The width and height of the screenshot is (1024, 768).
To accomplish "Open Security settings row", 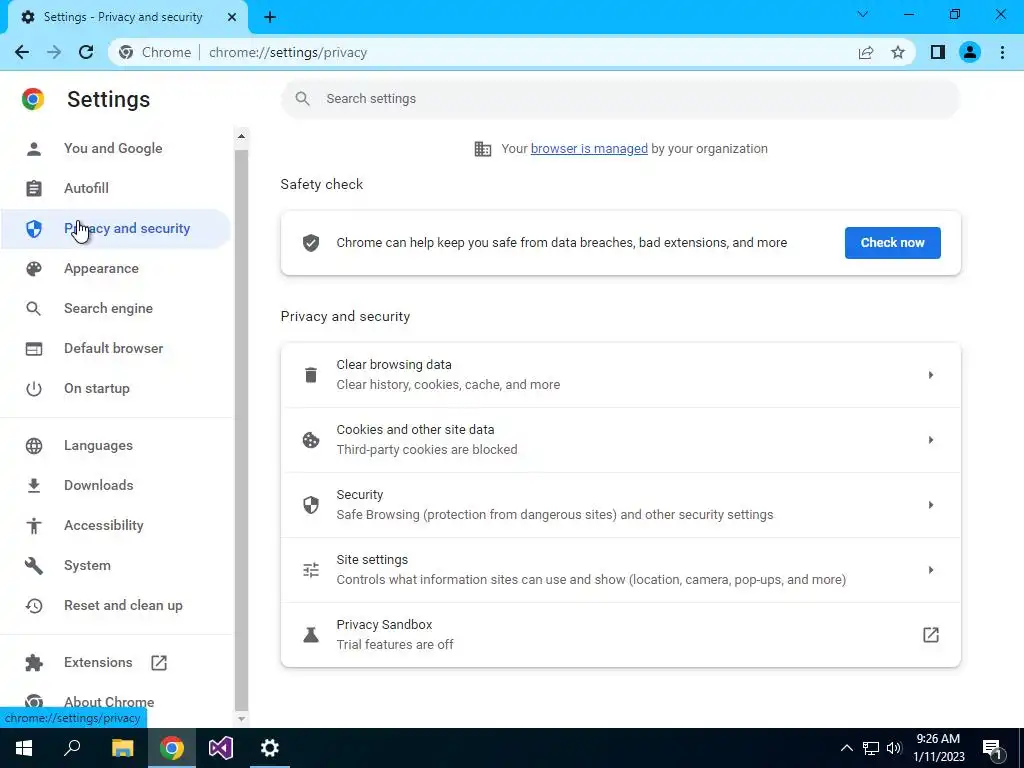I will [620, 505].
